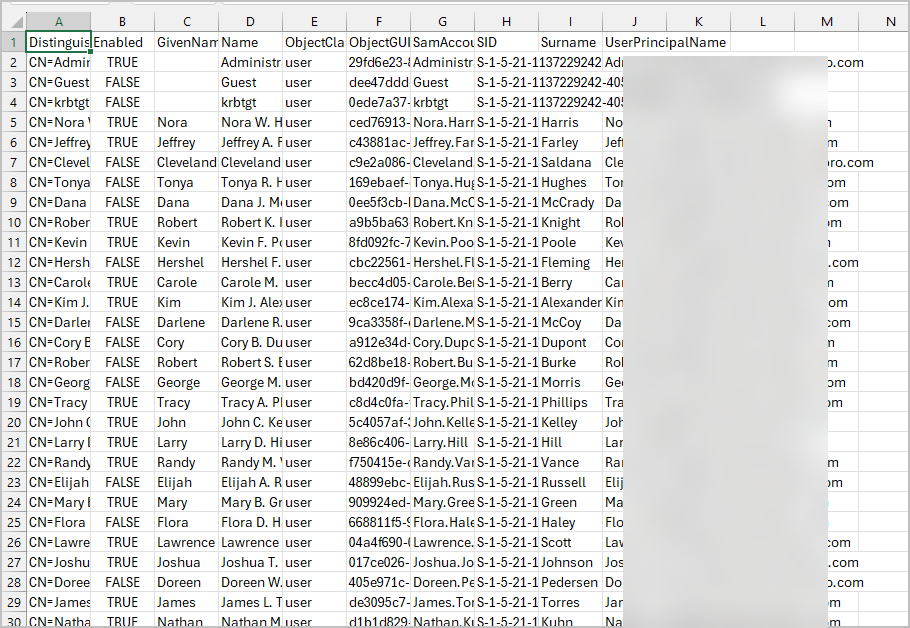
Task: Click the Administrator name cell in row 2
Action: [249, 62]
